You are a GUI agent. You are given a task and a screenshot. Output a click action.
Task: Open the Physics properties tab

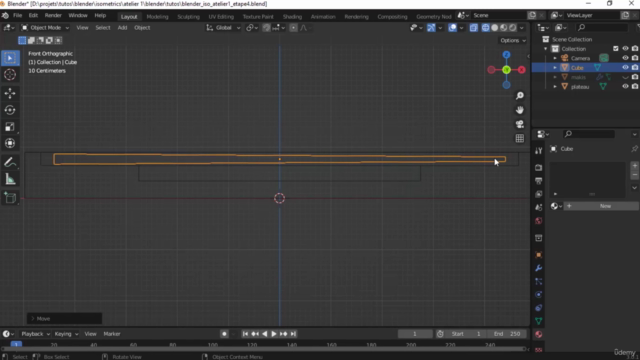tap(538, 294)
